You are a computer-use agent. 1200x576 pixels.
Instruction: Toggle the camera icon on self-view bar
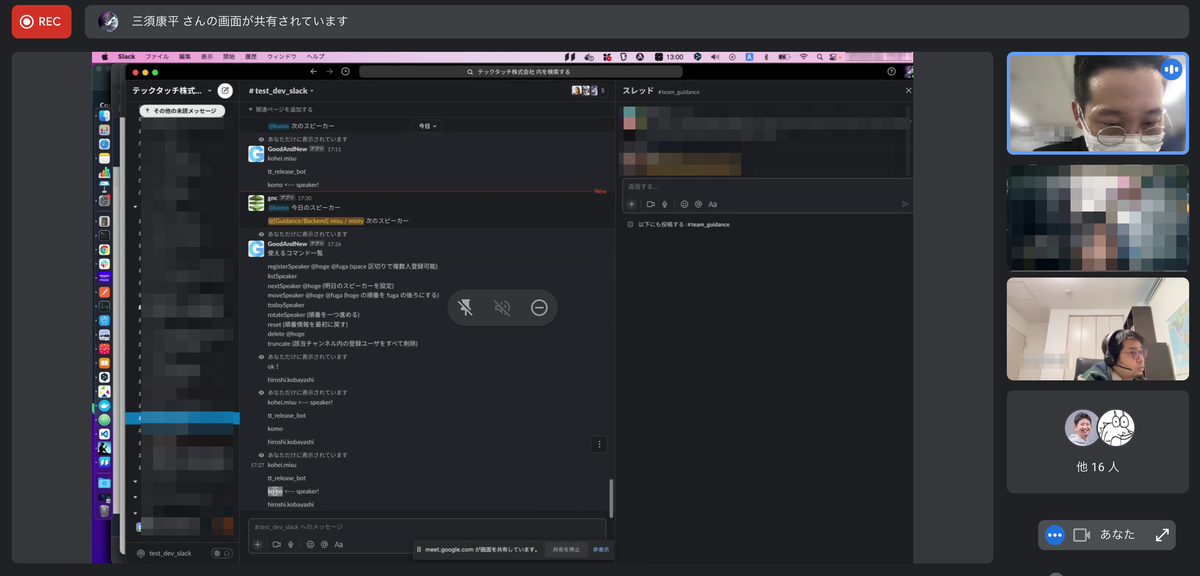tap(1081, 535)
